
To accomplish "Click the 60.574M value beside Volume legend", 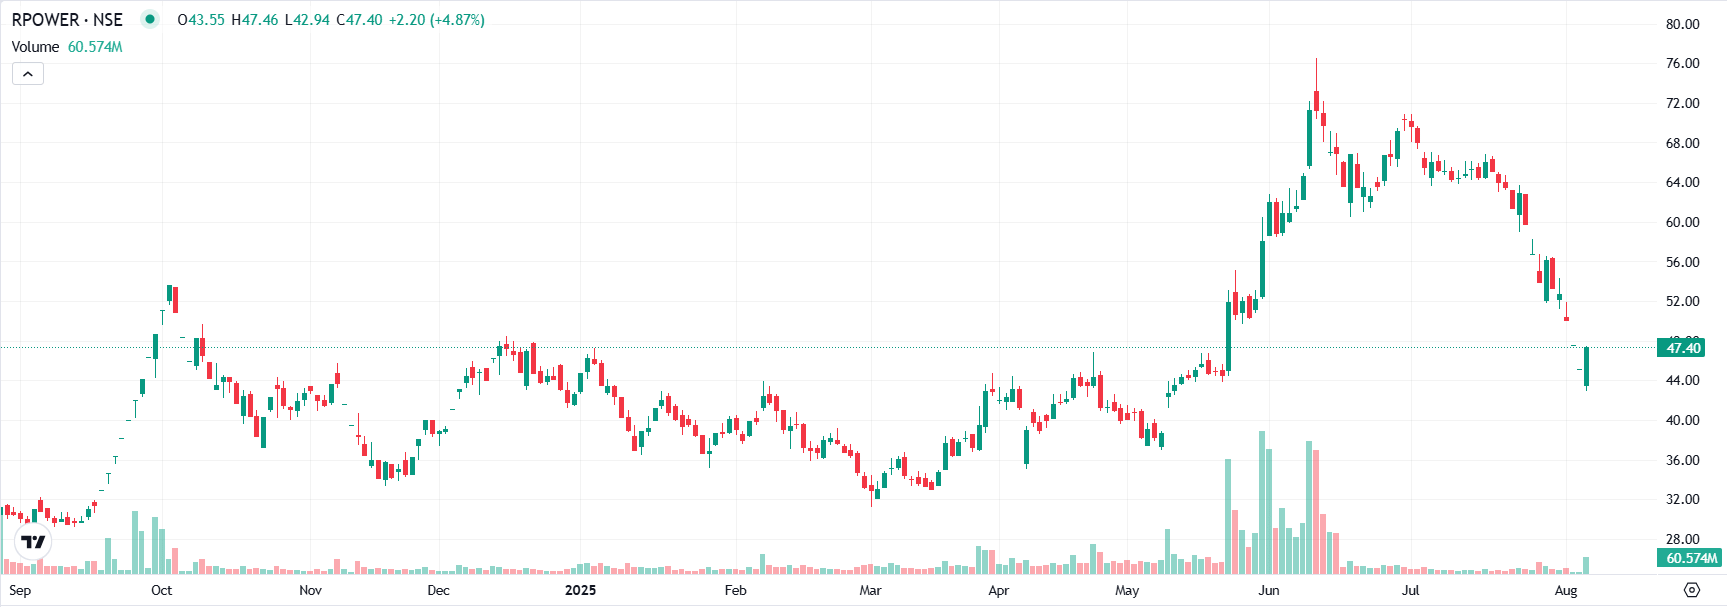I will click(95, 47).
